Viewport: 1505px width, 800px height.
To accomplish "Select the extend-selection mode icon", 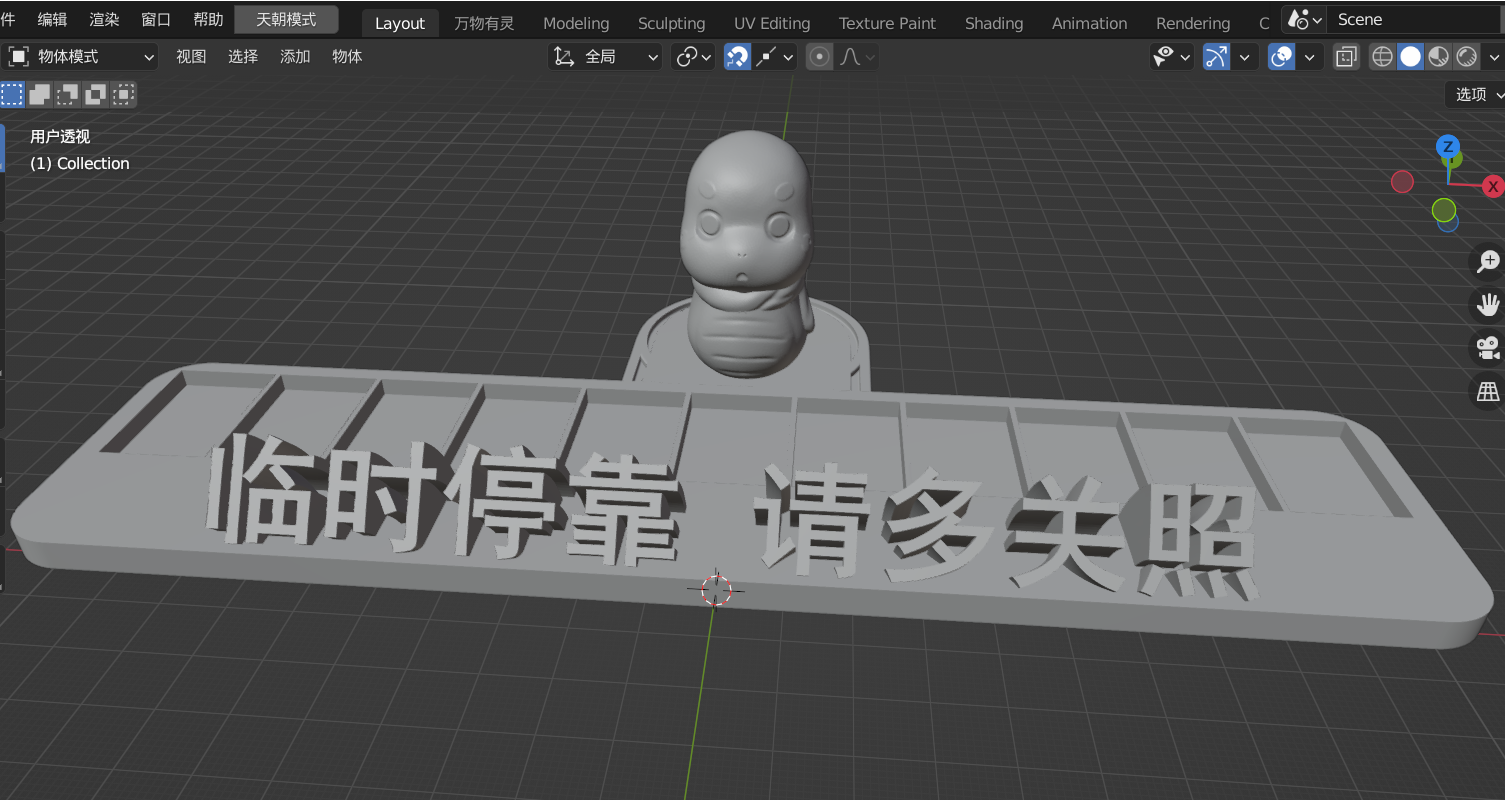I will coord(39,95).
